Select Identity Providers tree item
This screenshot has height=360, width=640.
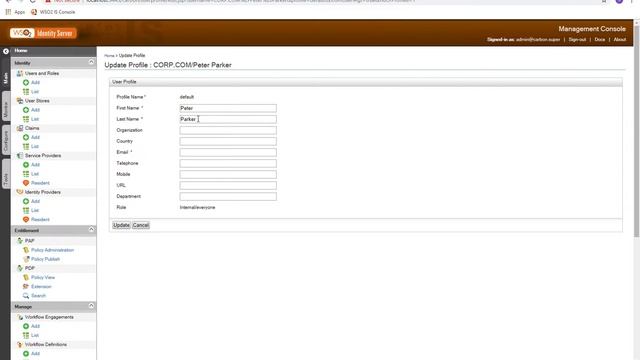click(42, 192)
